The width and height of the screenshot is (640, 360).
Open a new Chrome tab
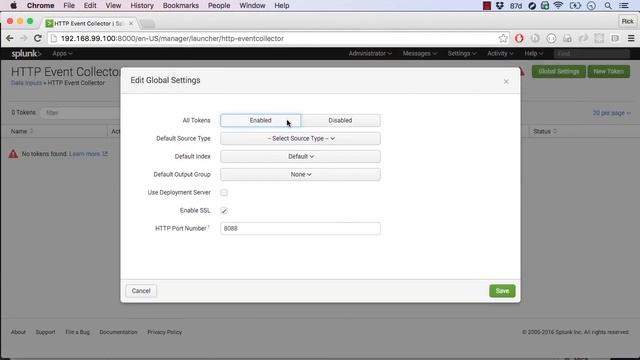tap(148, 24)
